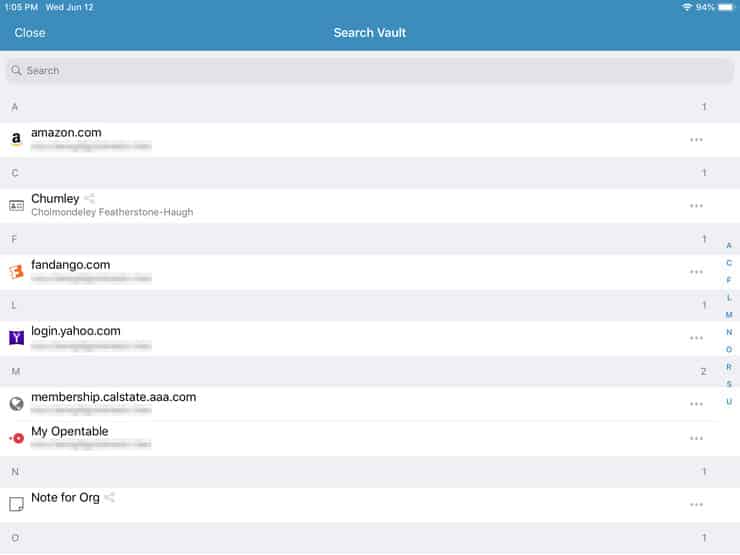740x555 pixels.
Task: Open more options for Chumley
Action: tap(696, 206)
